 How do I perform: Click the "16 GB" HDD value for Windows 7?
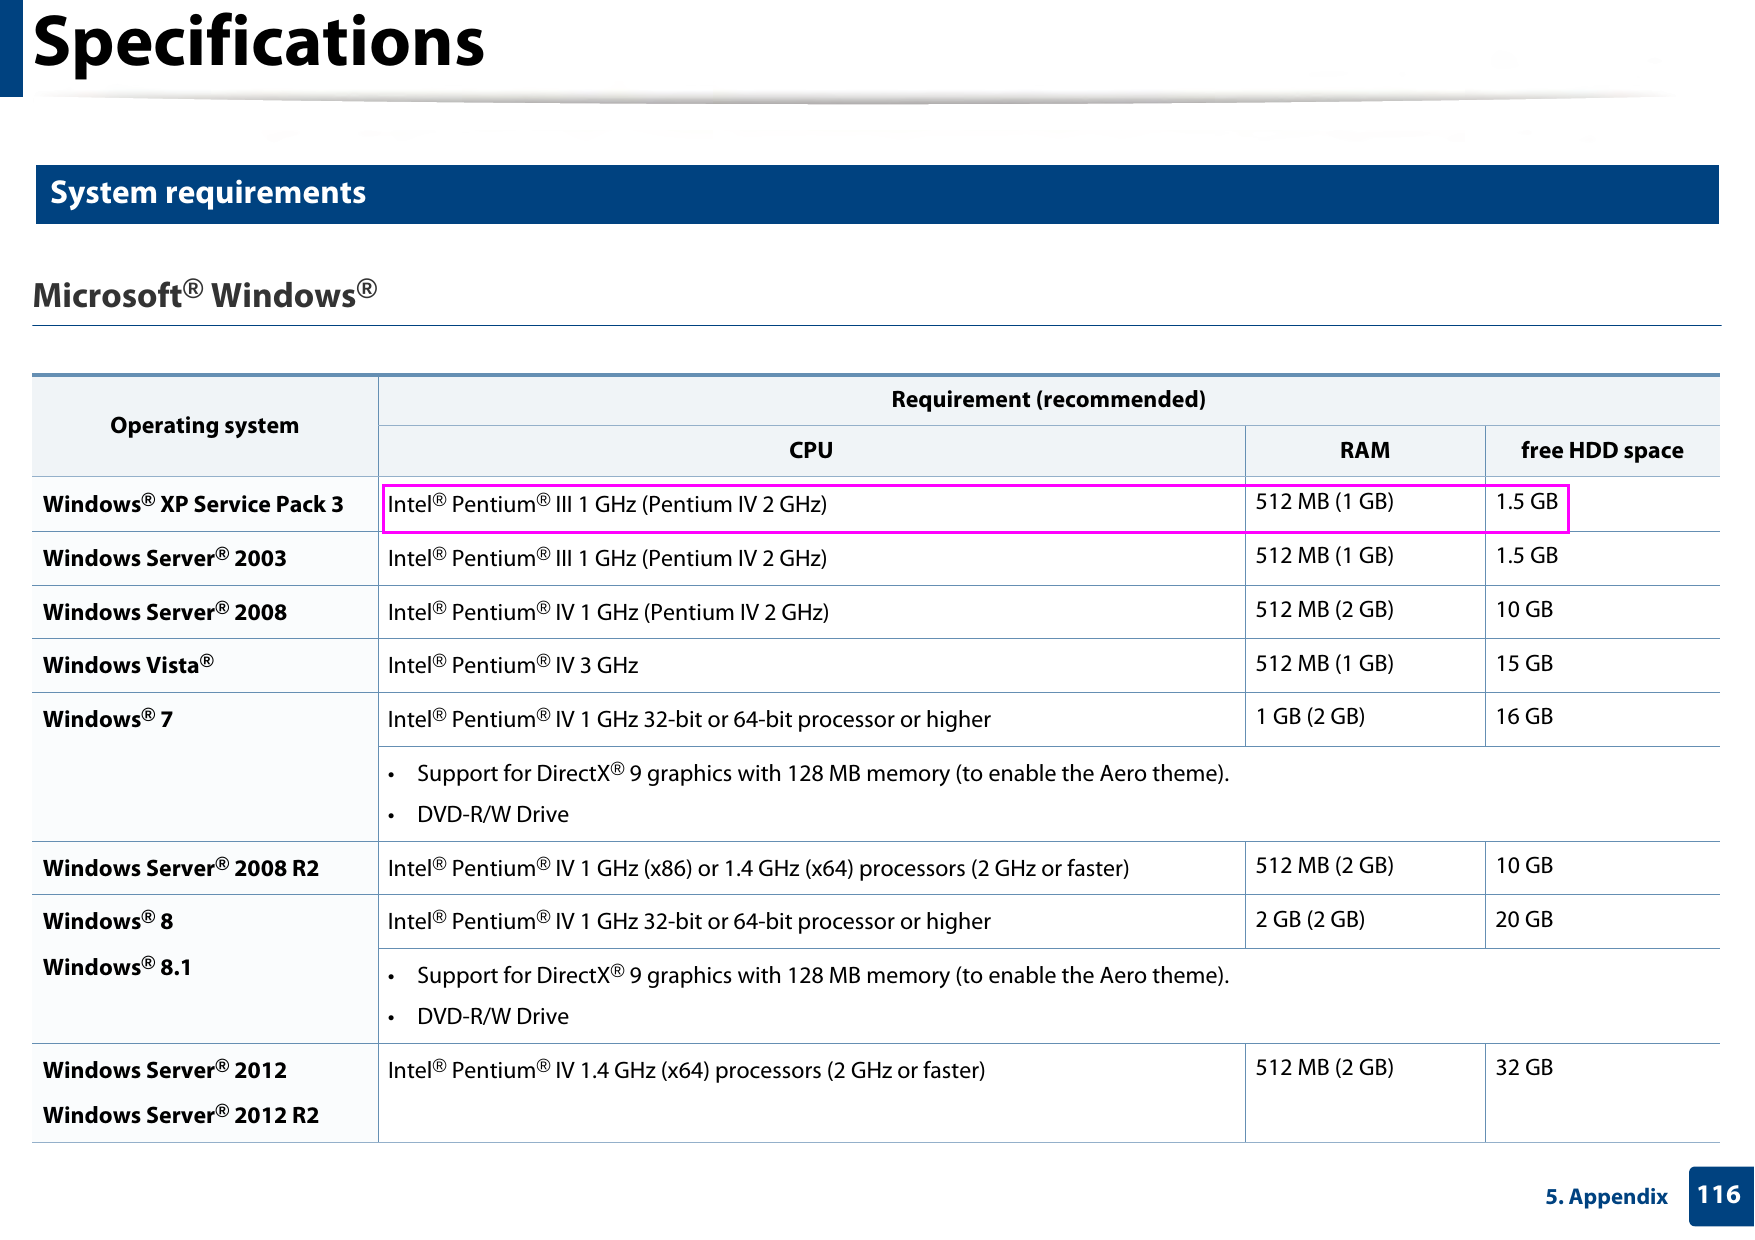pyautogui.click(x=1524, y=716)
